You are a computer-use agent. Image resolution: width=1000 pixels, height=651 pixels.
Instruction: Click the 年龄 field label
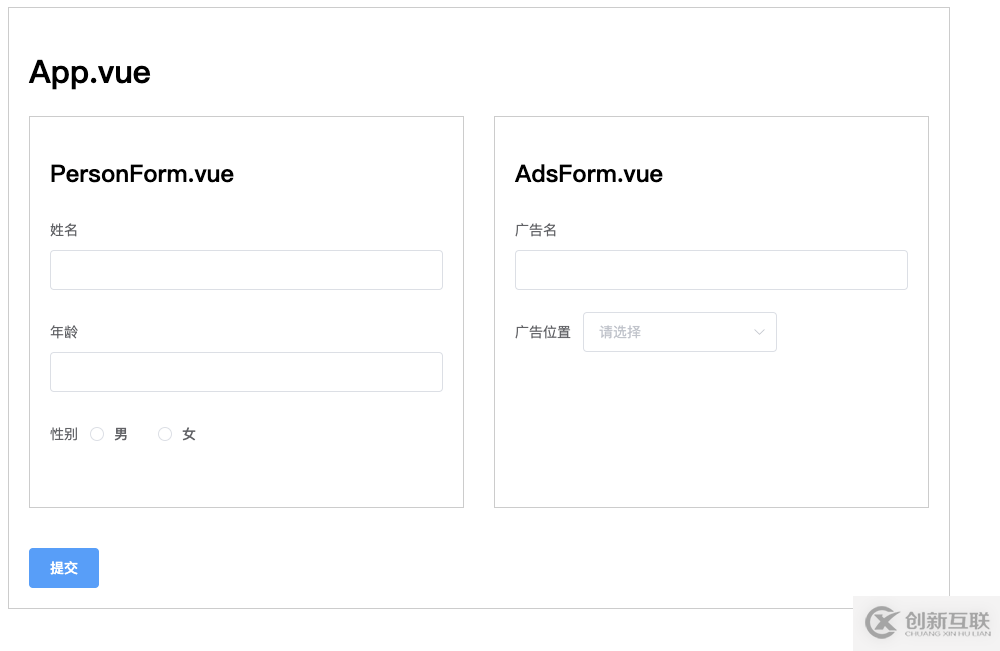coord(64,332)
